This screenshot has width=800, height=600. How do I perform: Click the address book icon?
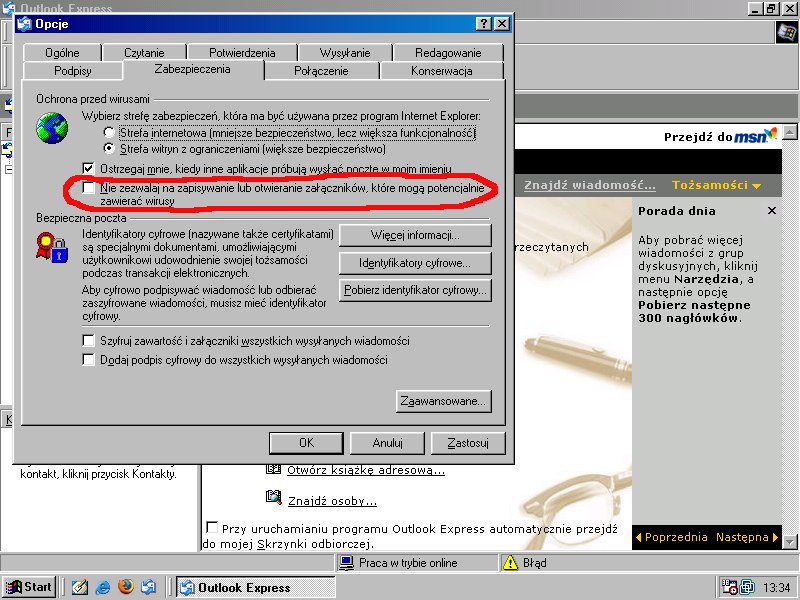pyautogui.click(x=273, y=468)
